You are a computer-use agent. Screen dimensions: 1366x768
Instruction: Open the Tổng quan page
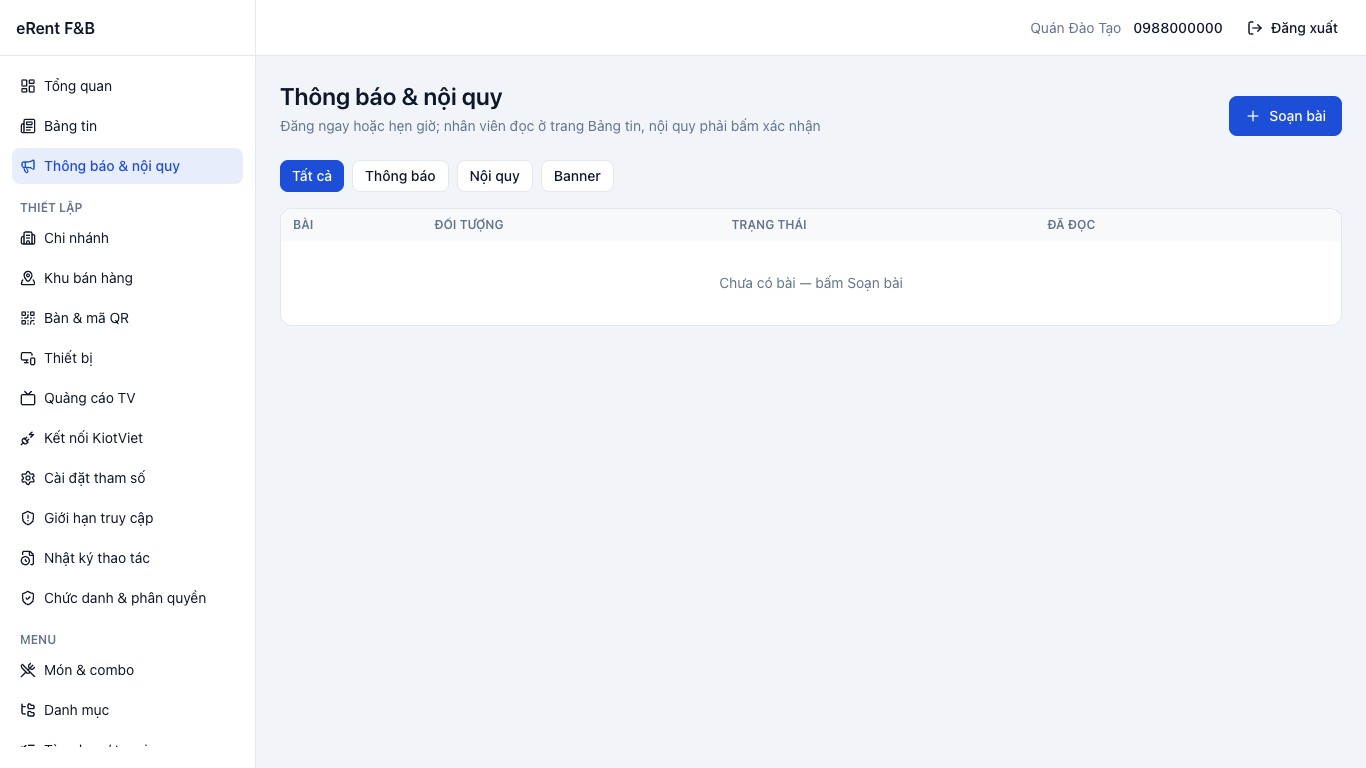(127, 86)
